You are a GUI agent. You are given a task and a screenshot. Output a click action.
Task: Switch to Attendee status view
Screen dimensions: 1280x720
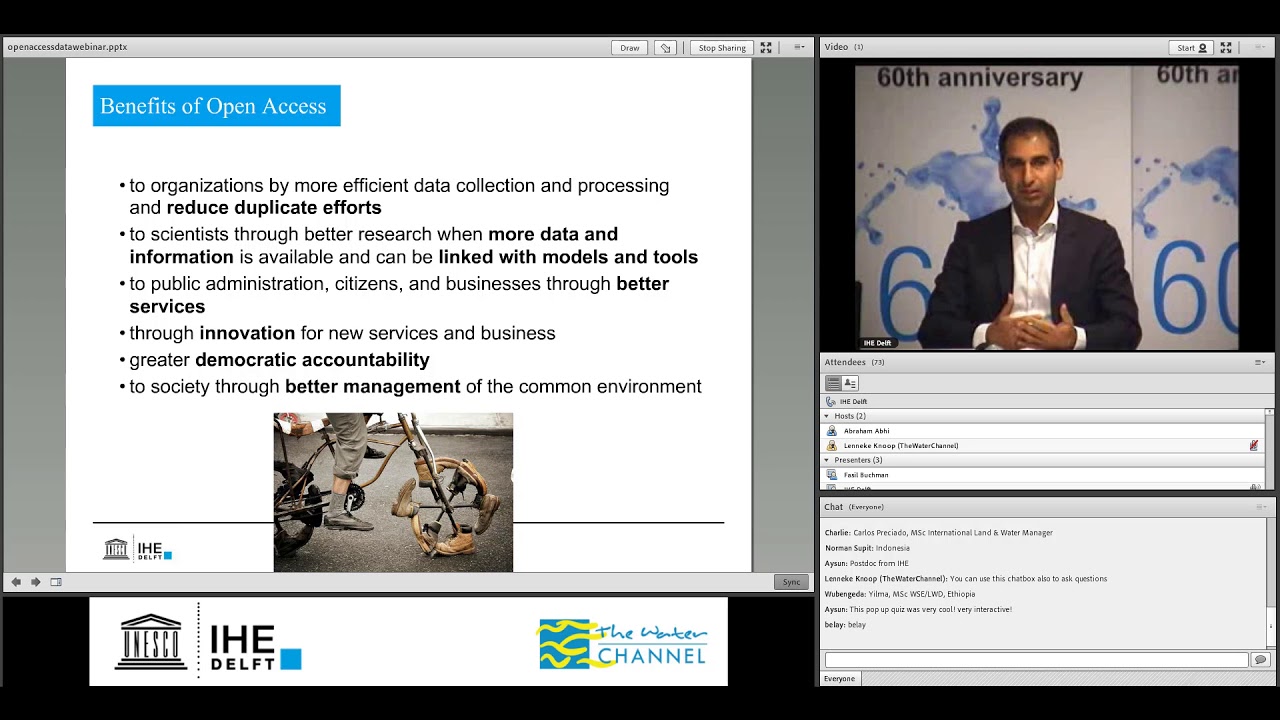[850, 383]
